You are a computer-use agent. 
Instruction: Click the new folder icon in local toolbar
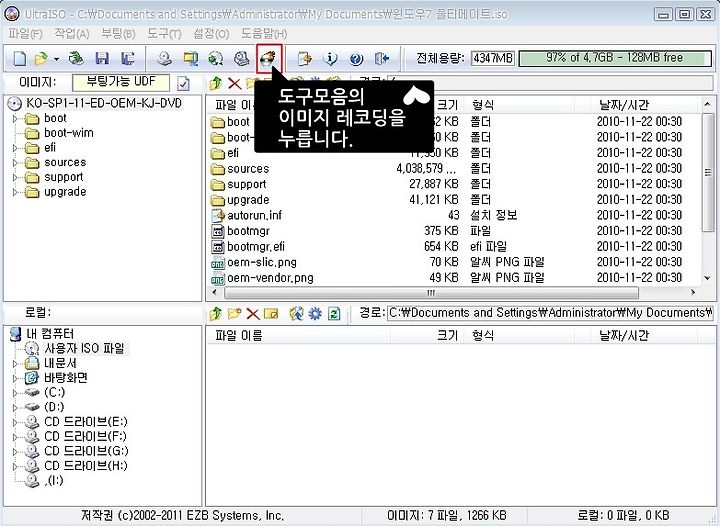point(235,313)
